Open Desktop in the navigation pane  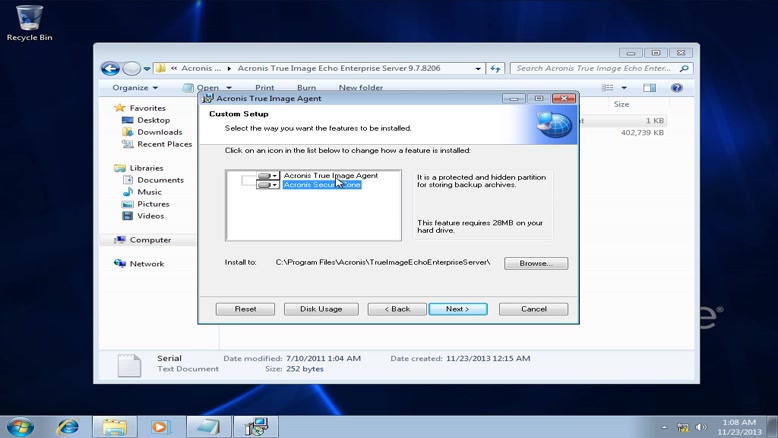[153, 120]
